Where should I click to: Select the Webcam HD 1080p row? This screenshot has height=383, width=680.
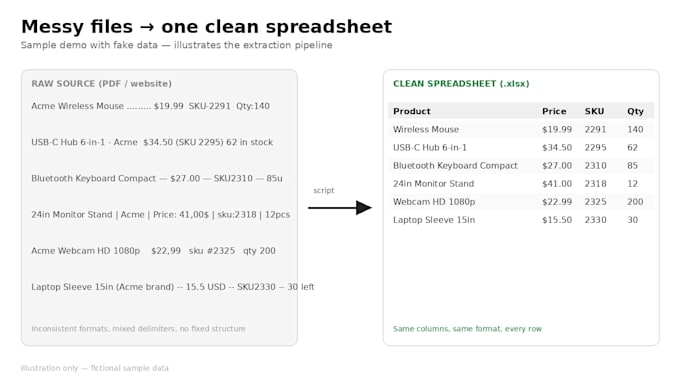pos(521,202)
